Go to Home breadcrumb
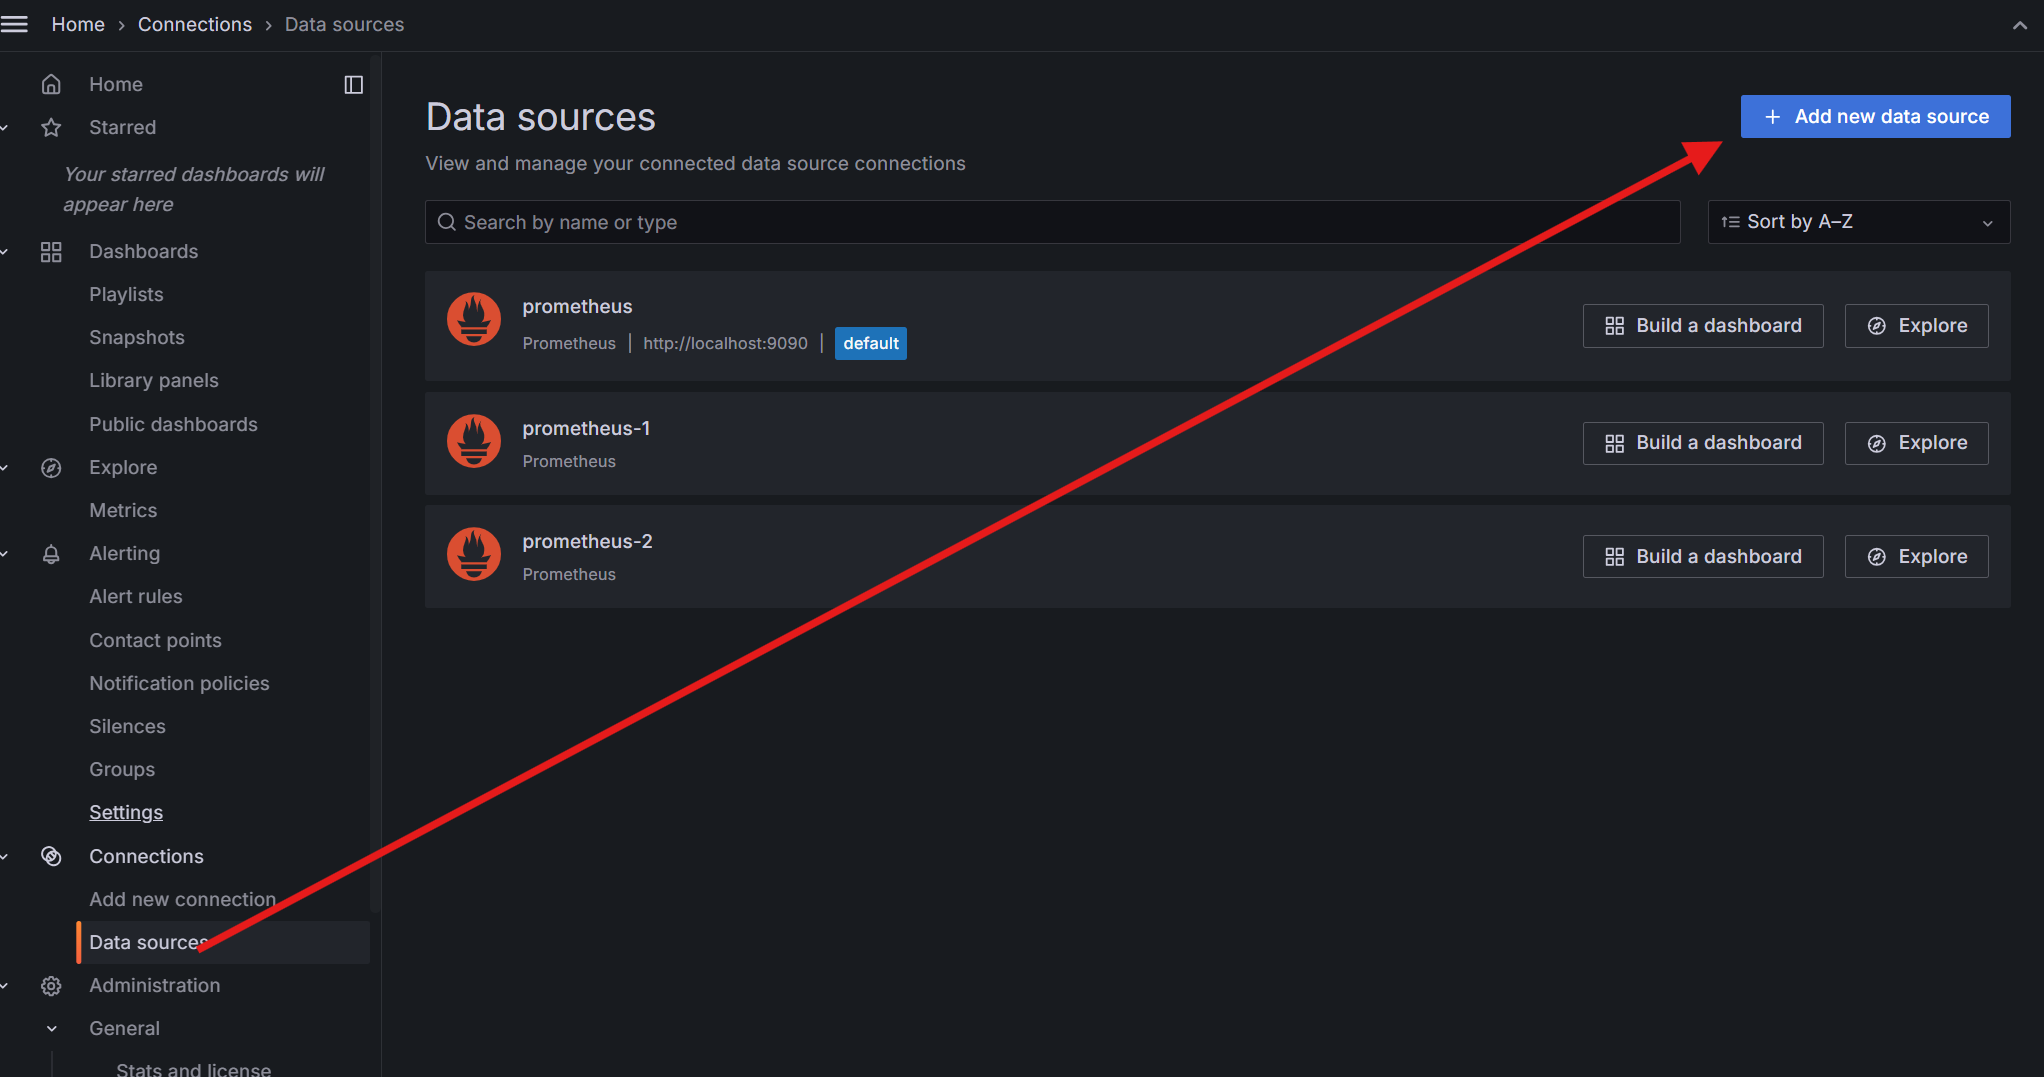 pos(78,24)
